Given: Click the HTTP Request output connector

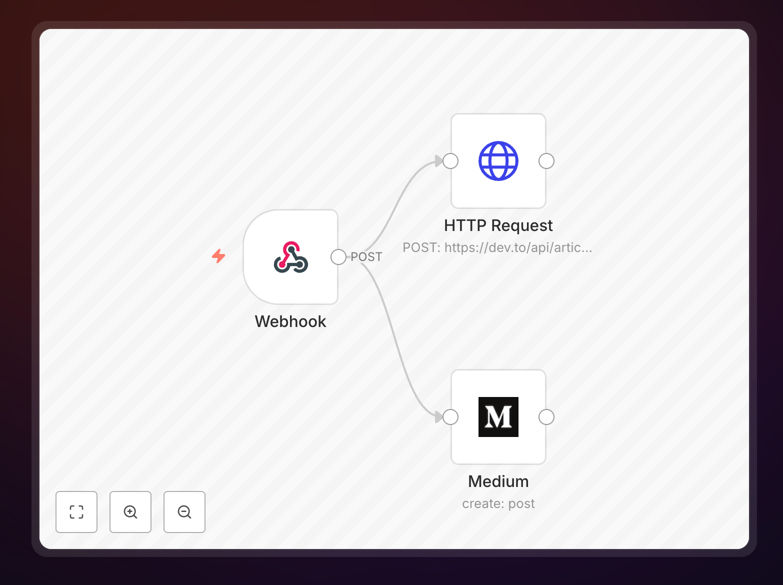Looking at the screenshot, I should [546, 161].
